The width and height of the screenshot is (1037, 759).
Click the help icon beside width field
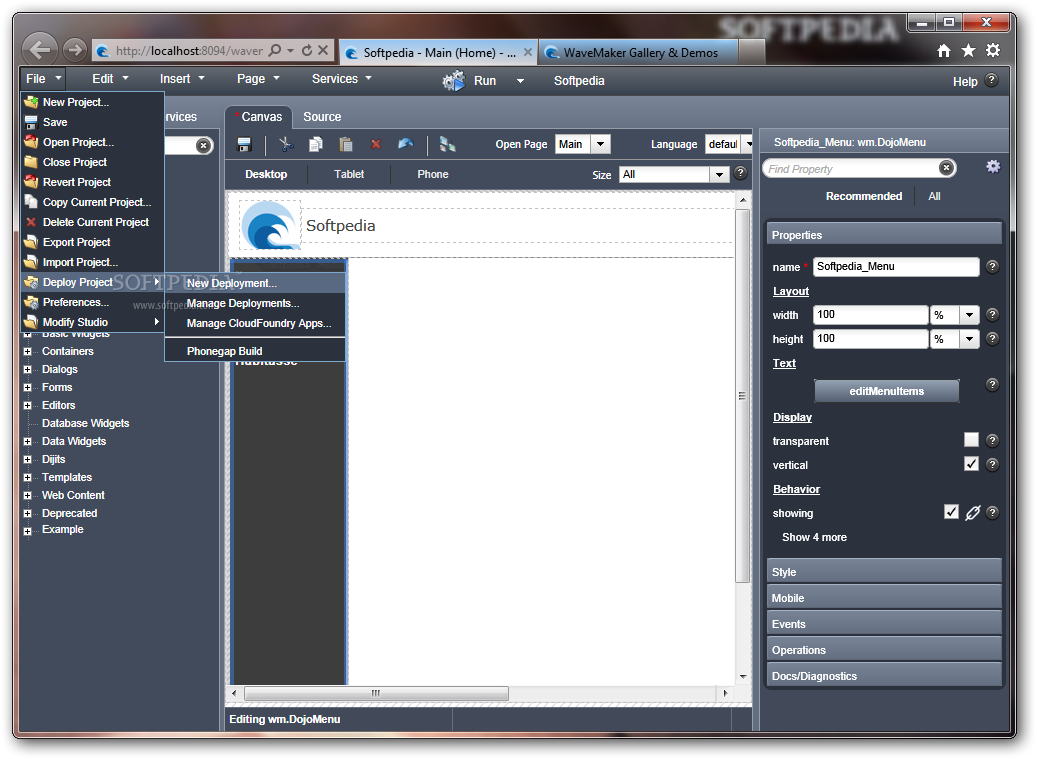pos(992,315)
